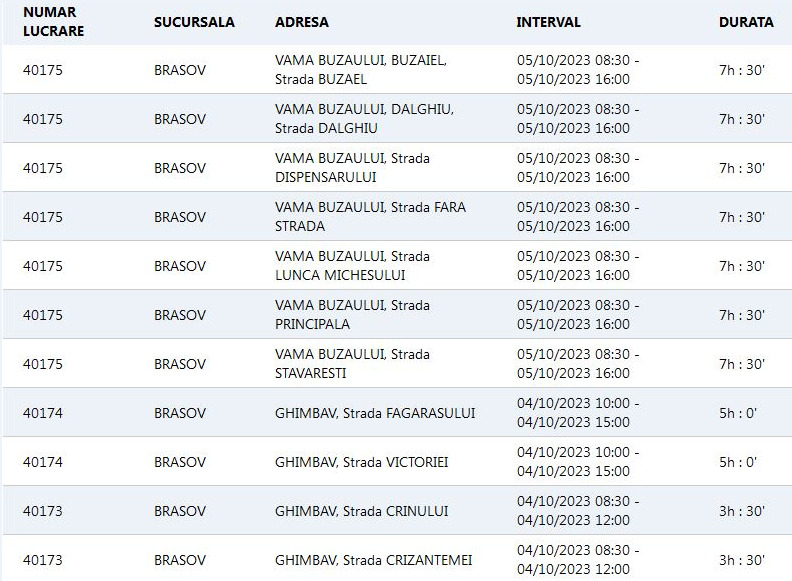This screenshot has width=792, height=581.
Task: Select the Strada STAVARESTI address cell
Action: tap(352, 364)
